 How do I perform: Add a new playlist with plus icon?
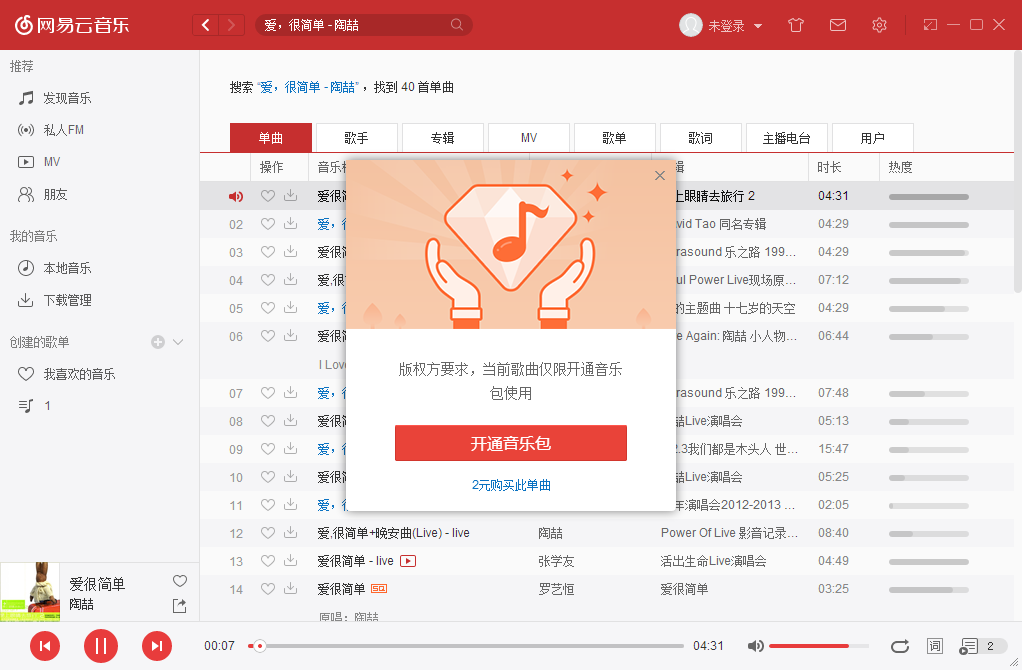click(158, 342)
